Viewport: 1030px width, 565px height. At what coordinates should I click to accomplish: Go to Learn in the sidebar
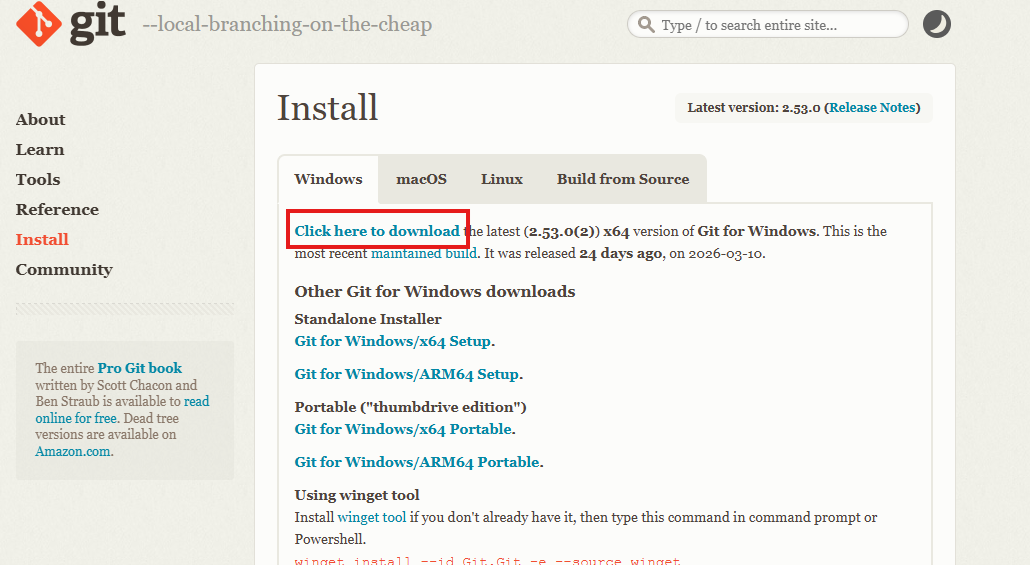point(40,150)
